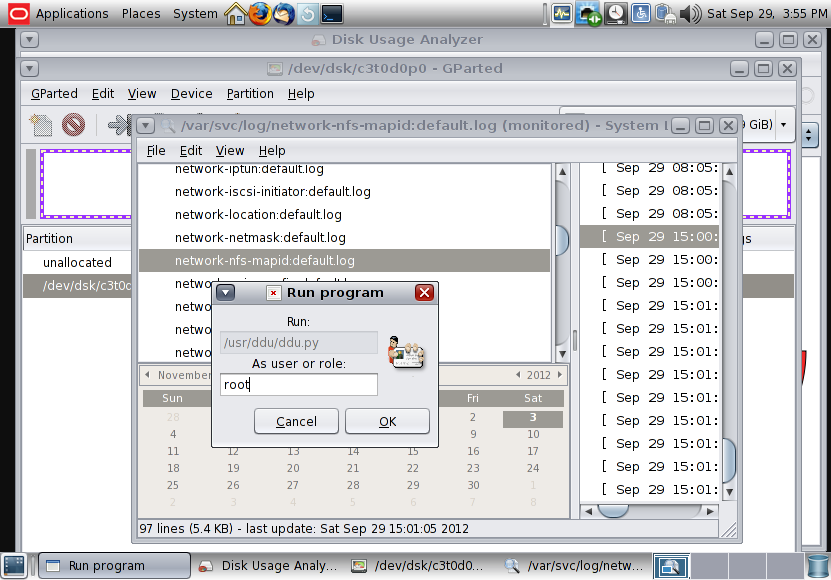Open the GParted Partition menu
831x580 pixels.
click(x=250, y=94)
